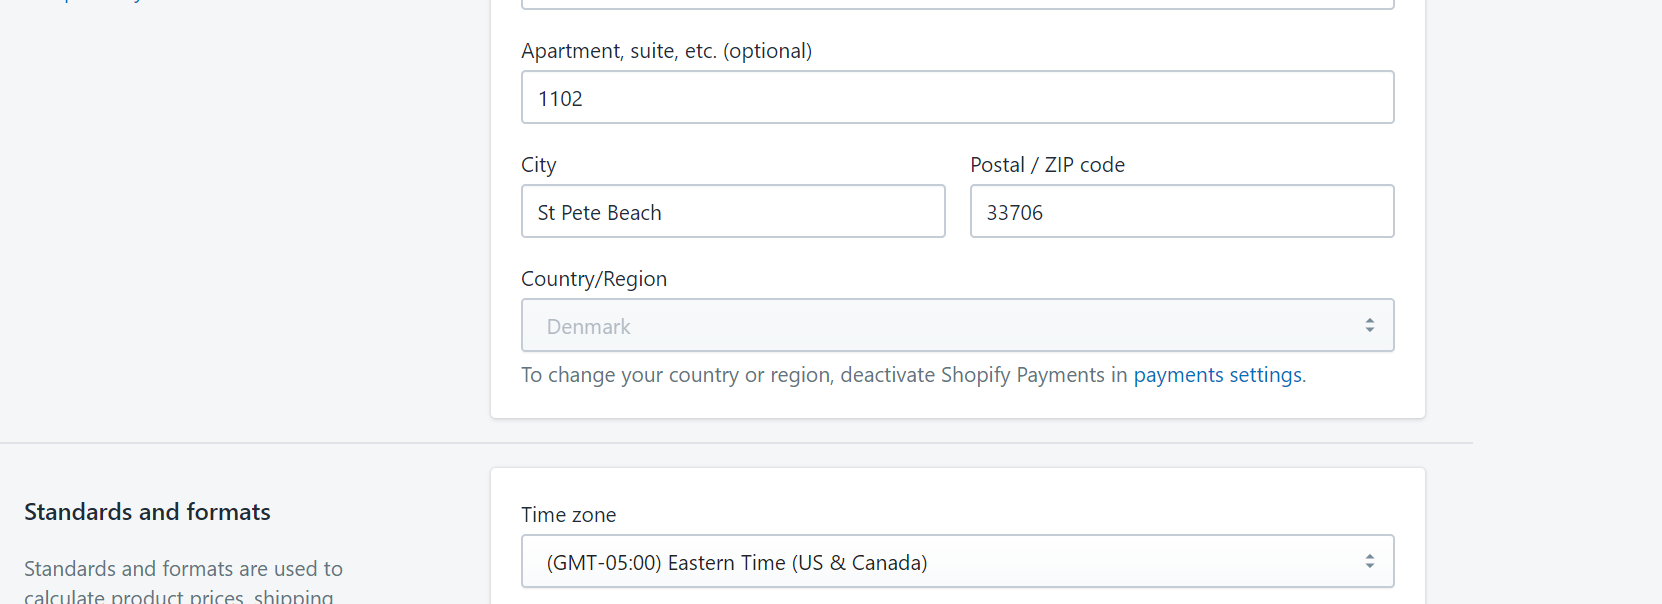Viewport: 1662px width, 604px height.
Task: Click blank space below the payments settings note
Action: (x=957, y=402)
